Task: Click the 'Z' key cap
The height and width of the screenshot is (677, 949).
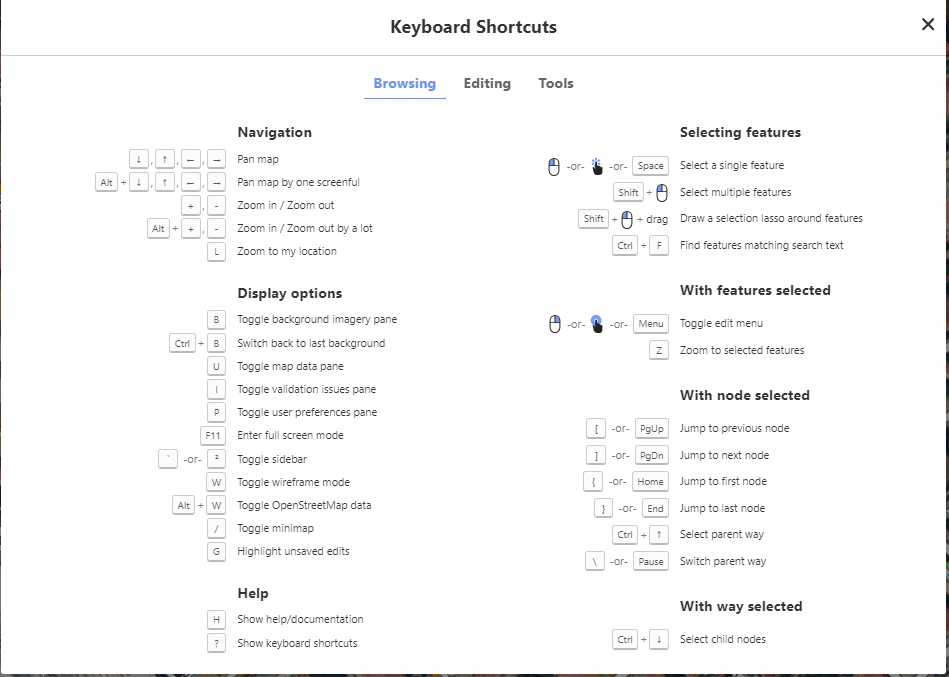Action: pos(659,351)
